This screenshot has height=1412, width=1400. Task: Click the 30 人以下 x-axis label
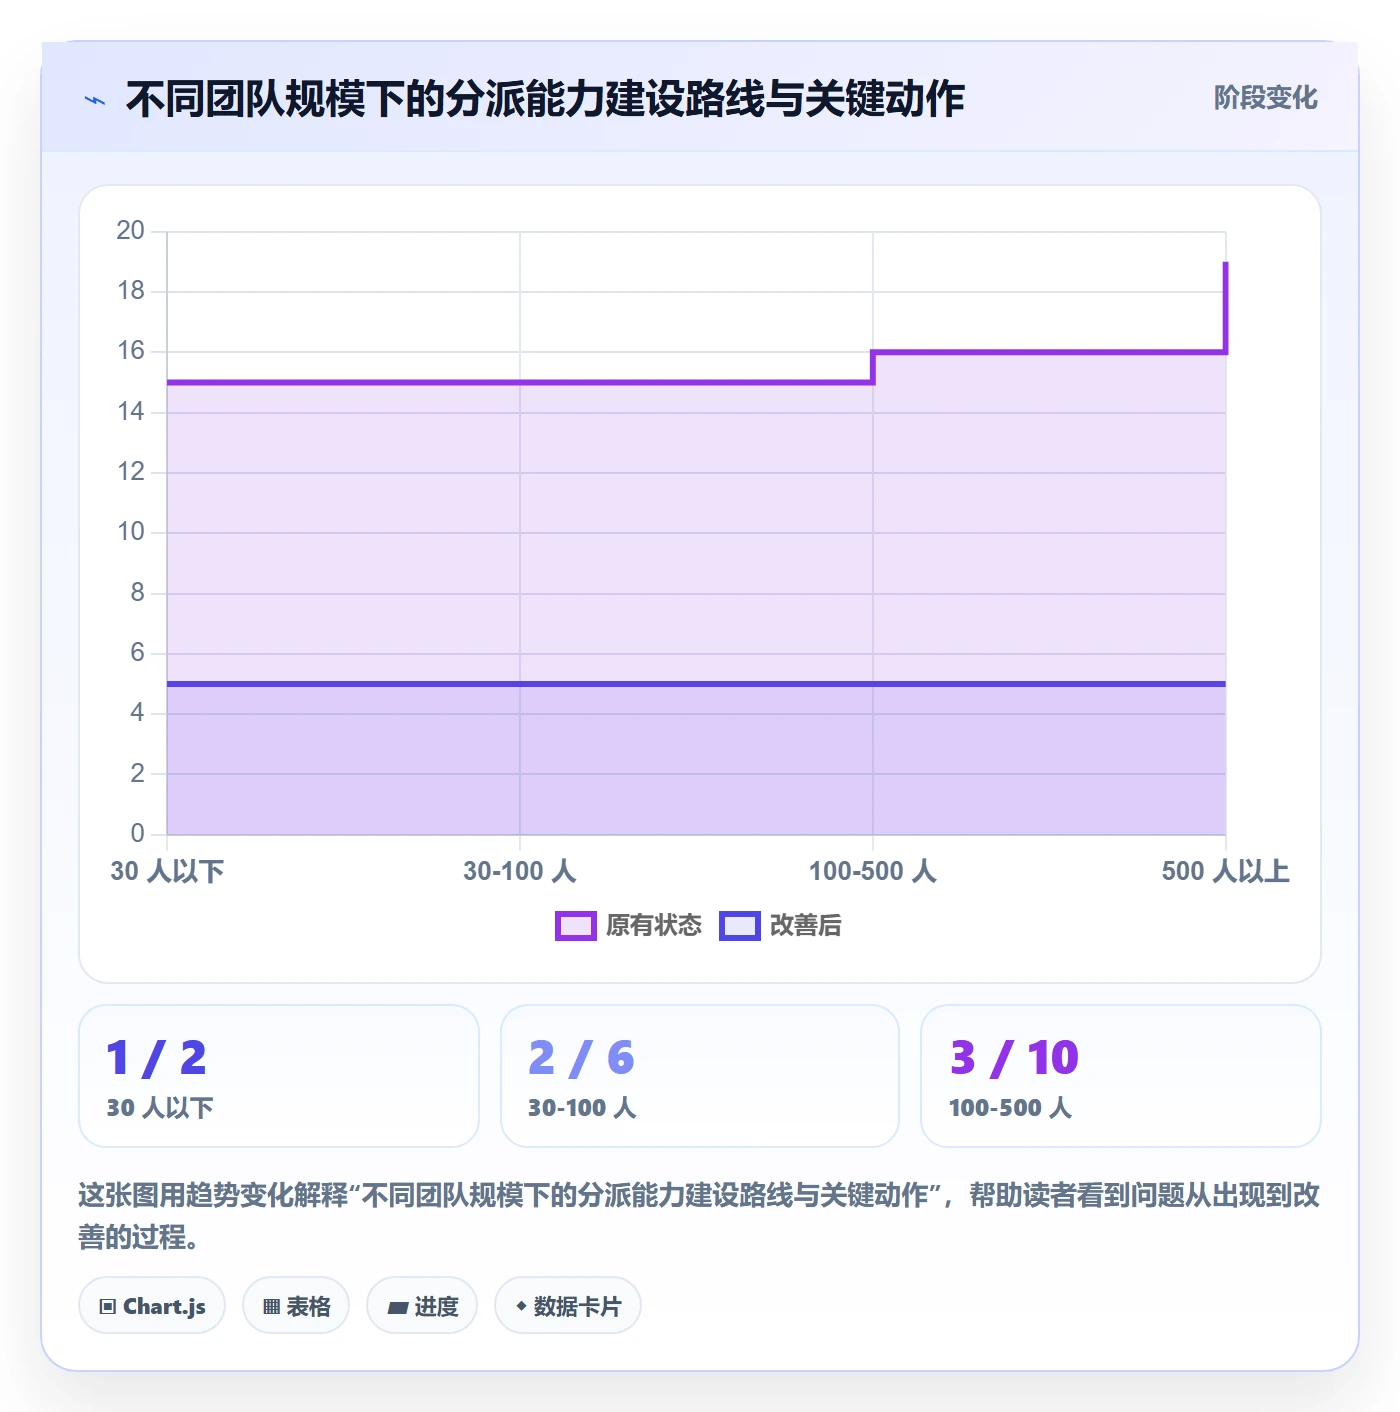167,871
